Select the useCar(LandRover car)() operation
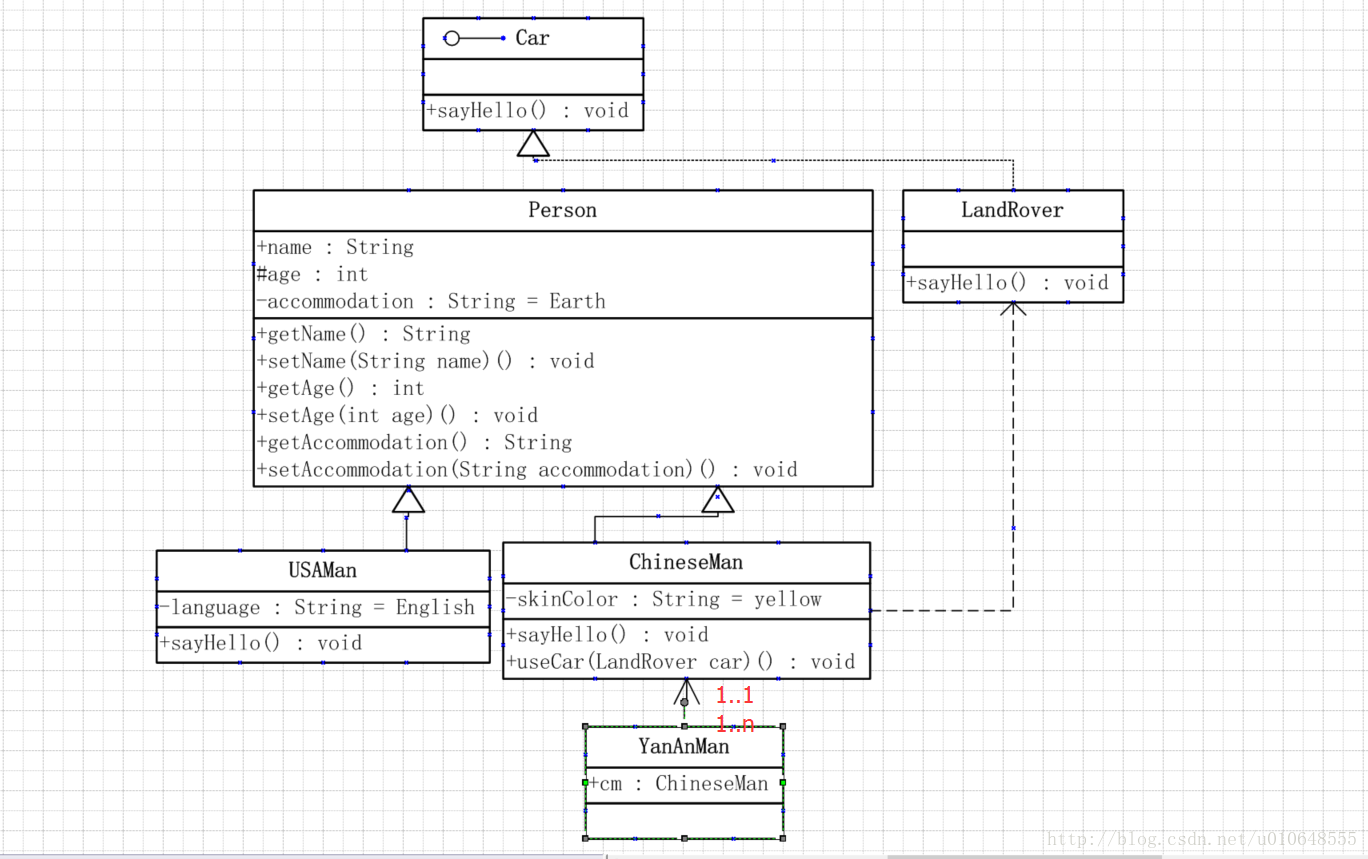 click(x=681, y=662)
